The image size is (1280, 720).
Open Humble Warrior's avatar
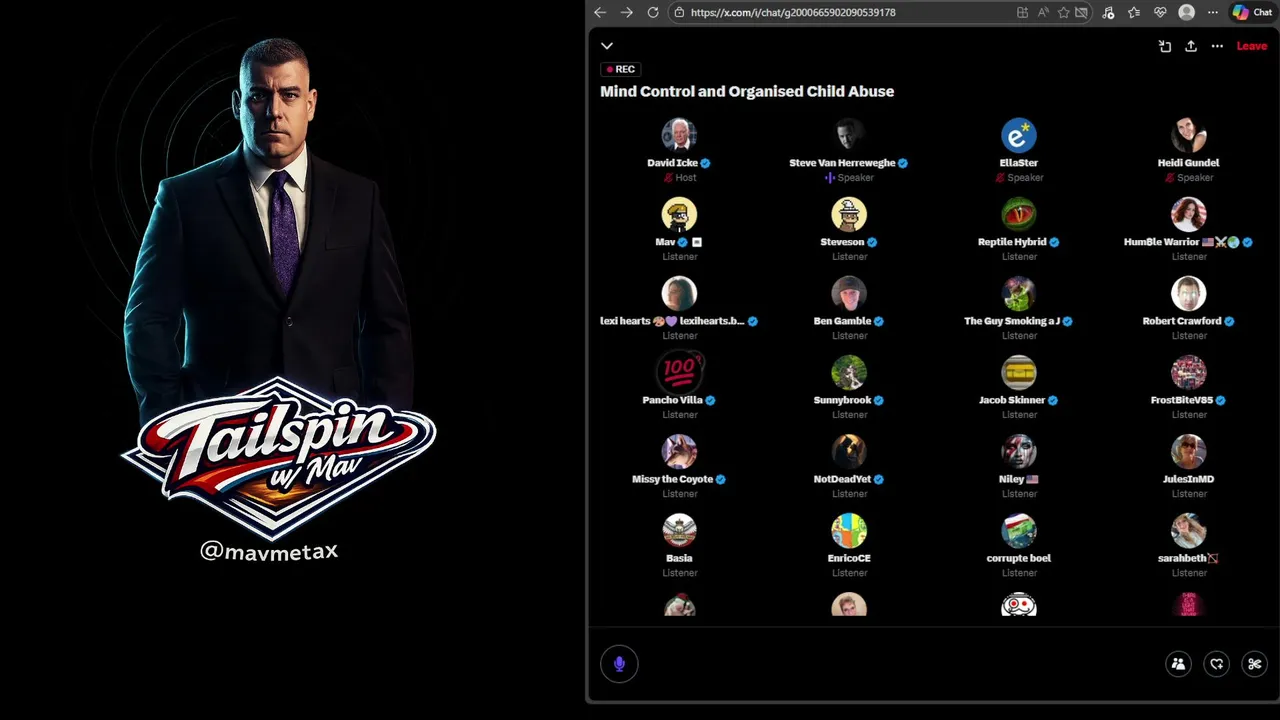pos(1189,214)
